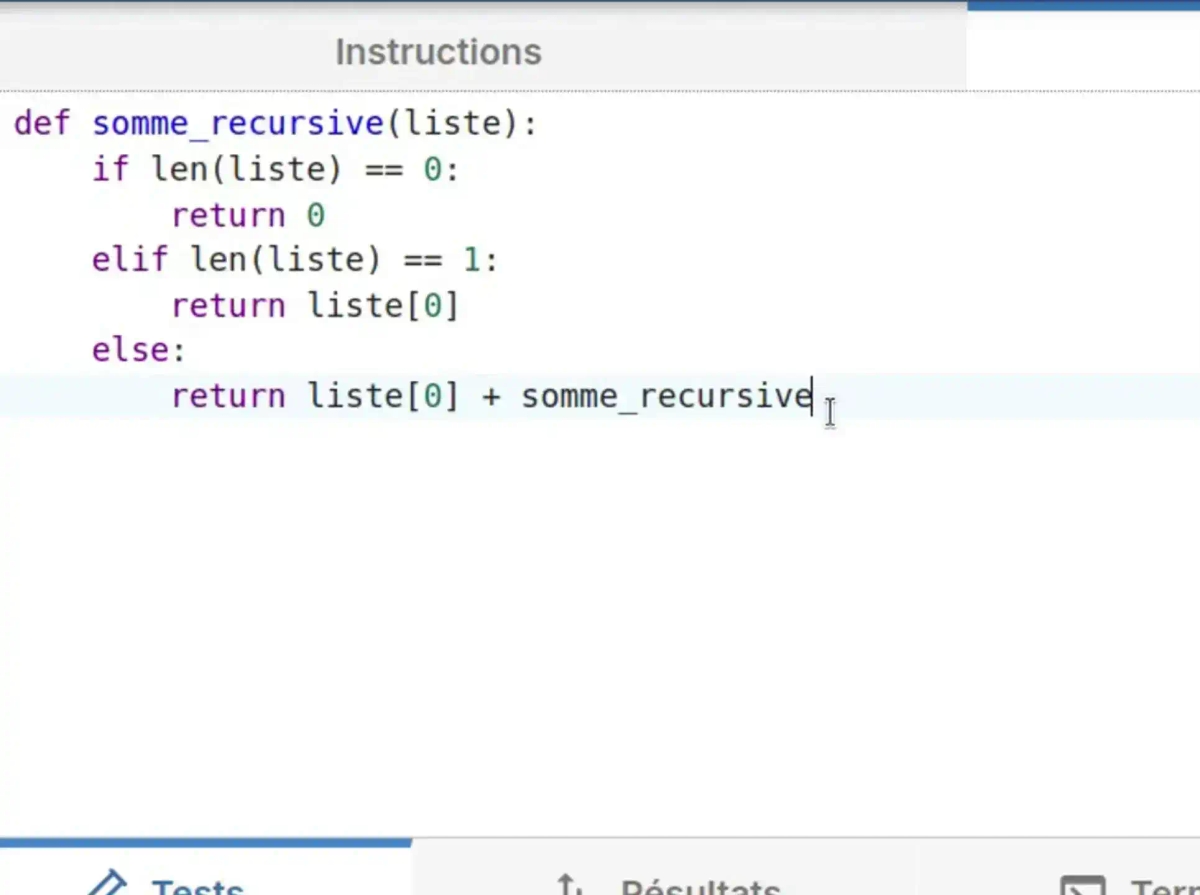Switch to the Tests tab
Screen dimensions: 1200x895
coord(197,885)
